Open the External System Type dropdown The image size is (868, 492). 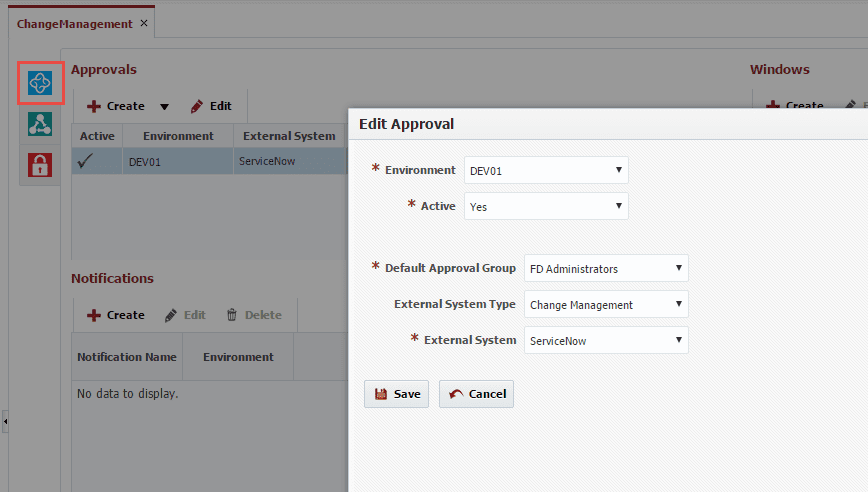point(606,304)
